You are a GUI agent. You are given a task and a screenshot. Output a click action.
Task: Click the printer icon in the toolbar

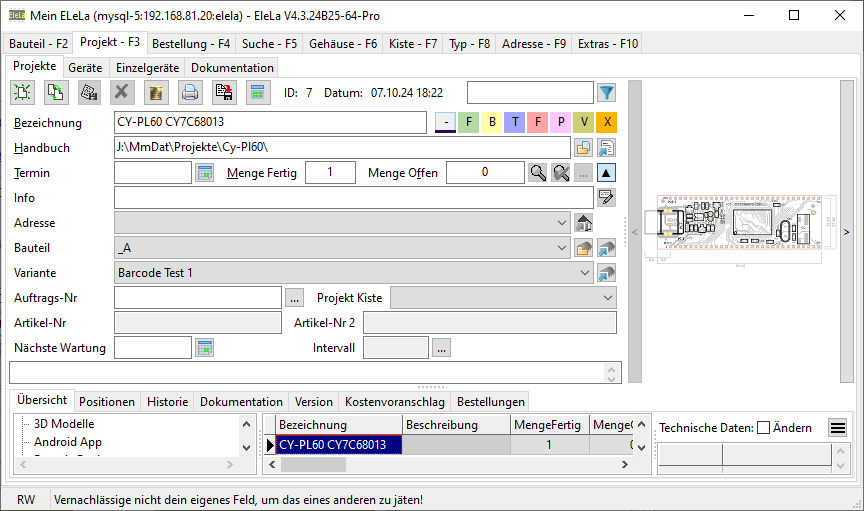(190, 93)
